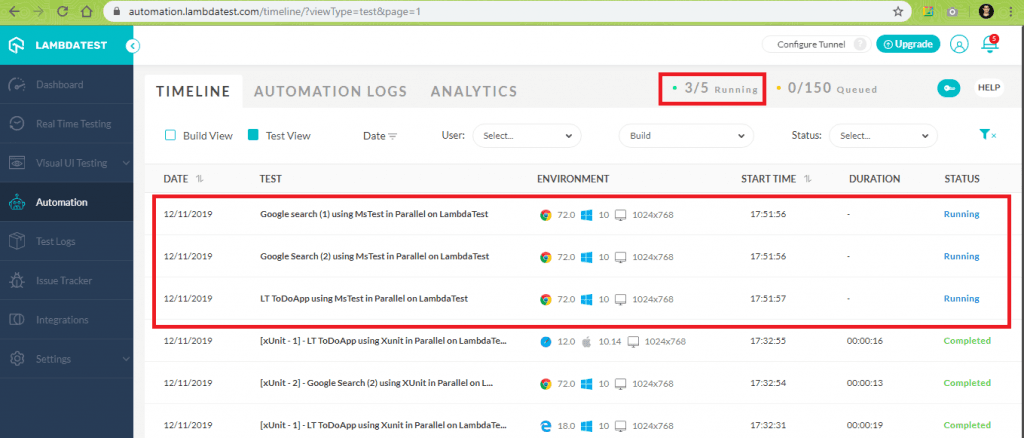Screen dimensions: 1024x438
Task: Enable the Build View checkbox
Action: click(x=170, y=135)
